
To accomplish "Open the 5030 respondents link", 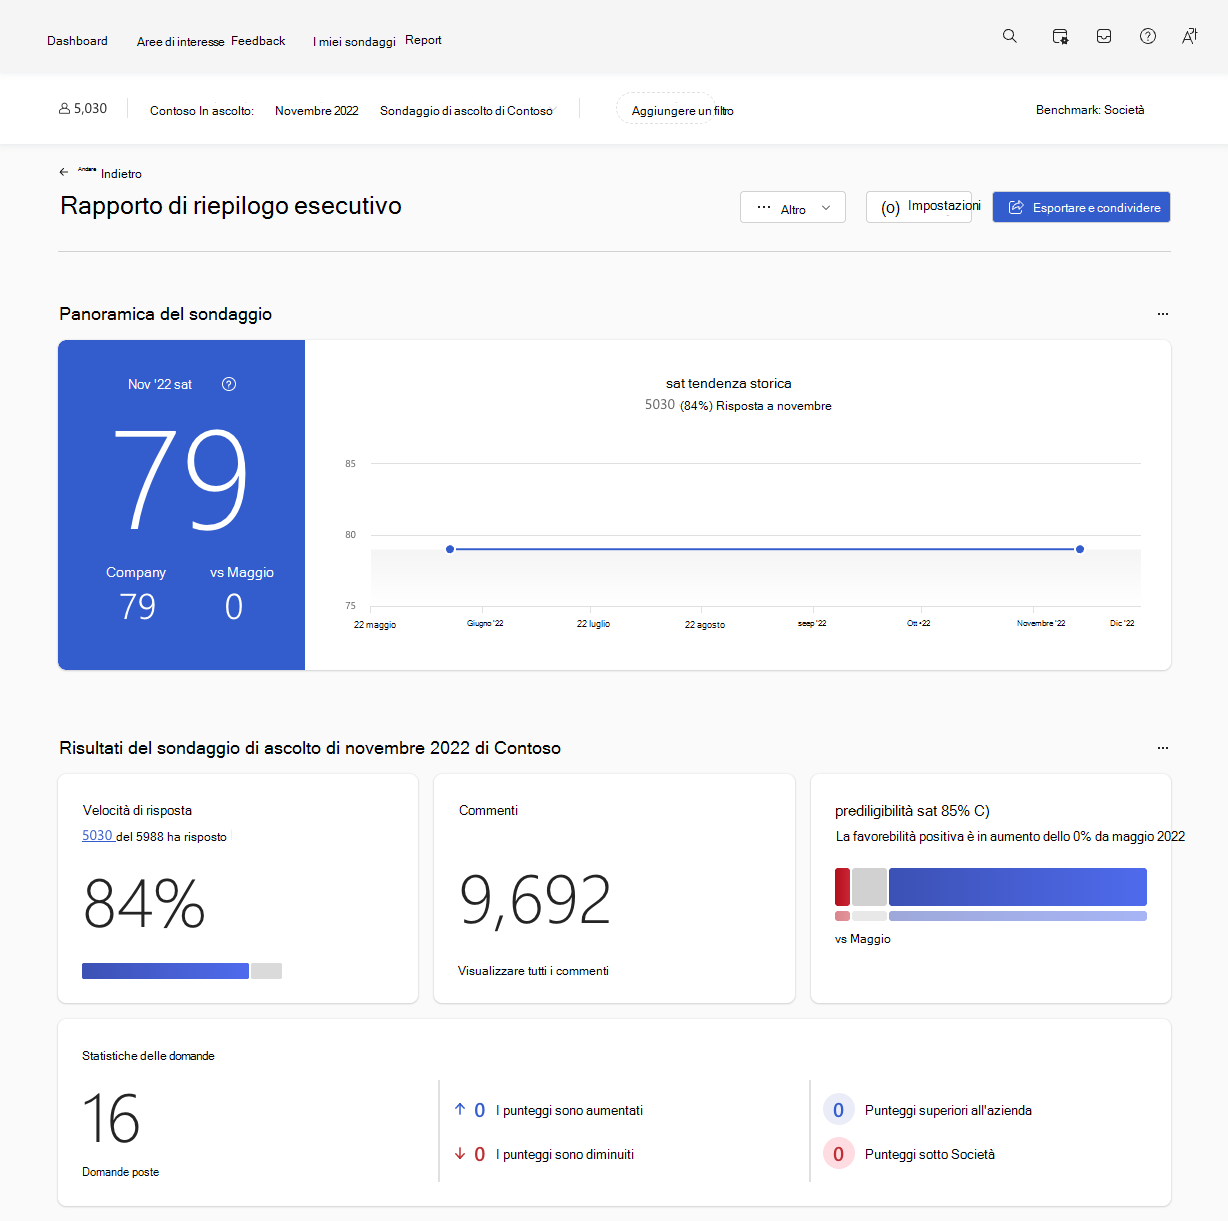I will pos(97,836).
